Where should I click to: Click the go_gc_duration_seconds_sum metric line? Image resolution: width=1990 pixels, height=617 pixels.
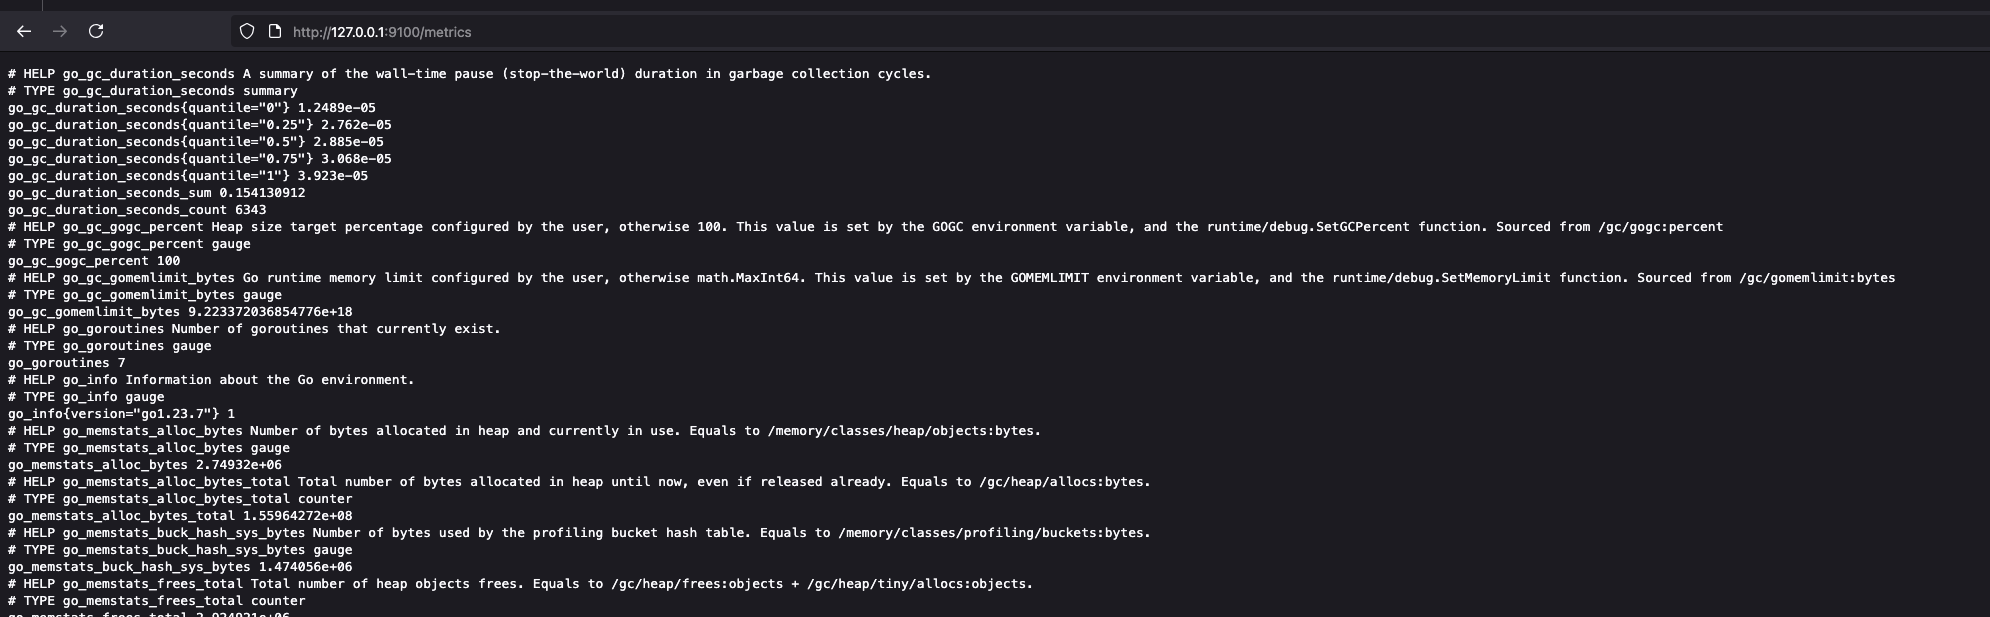[156, 193]
